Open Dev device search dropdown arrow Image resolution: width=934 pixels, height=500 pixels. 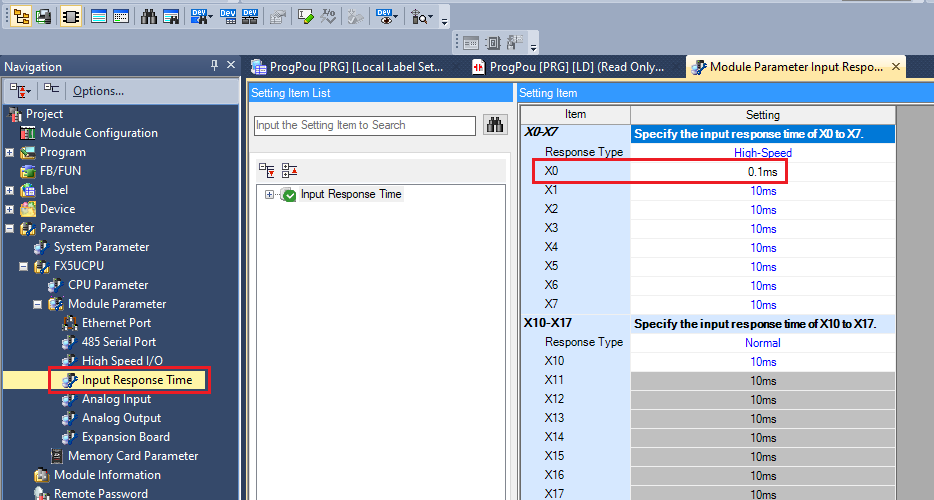point(210,18)
